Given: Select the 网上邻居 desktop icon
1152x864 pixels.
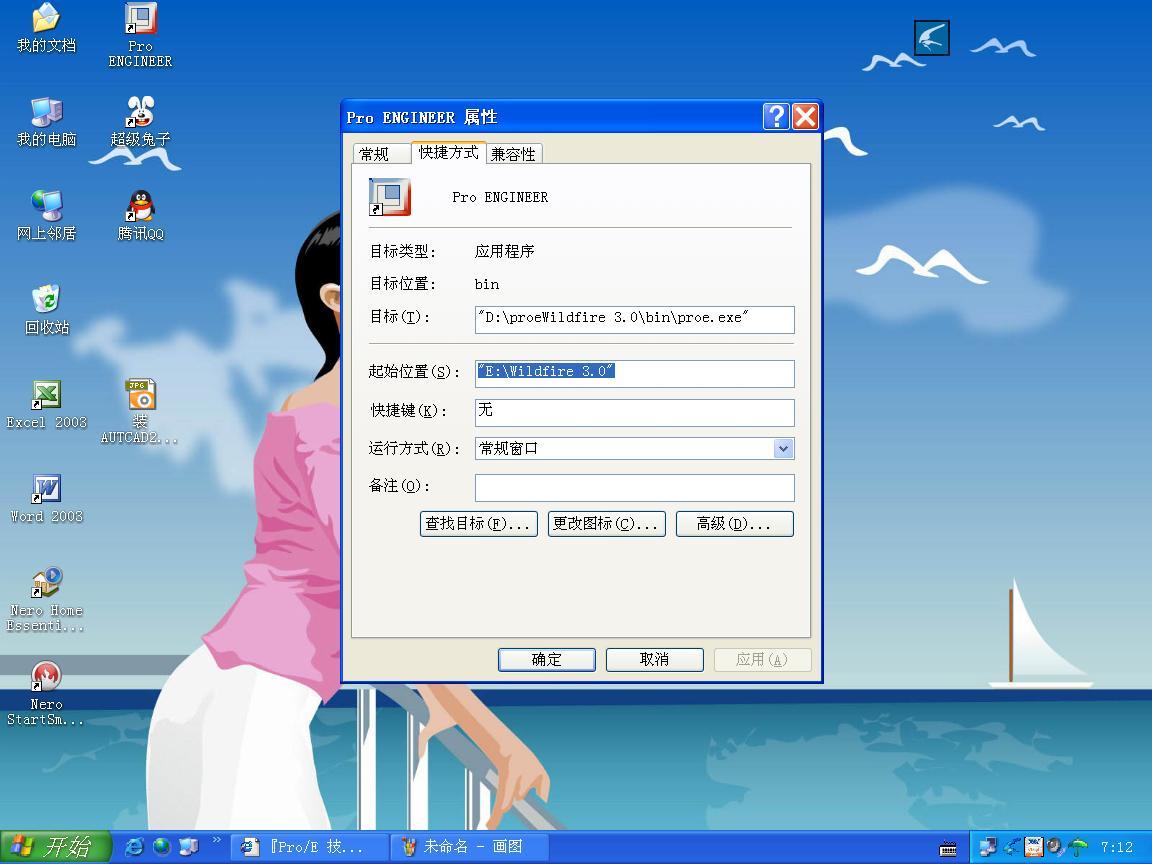Looking at the screenshot, I should (46, 216).
